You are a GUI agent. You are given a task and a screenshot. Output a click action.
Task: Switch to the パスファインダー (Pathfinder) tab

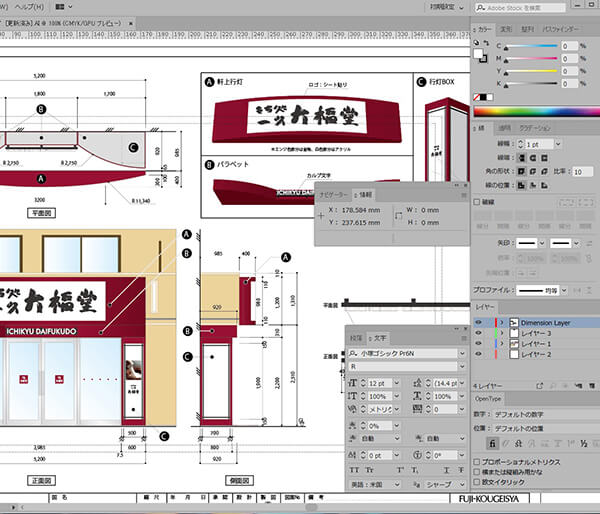(x=561, y=29)
